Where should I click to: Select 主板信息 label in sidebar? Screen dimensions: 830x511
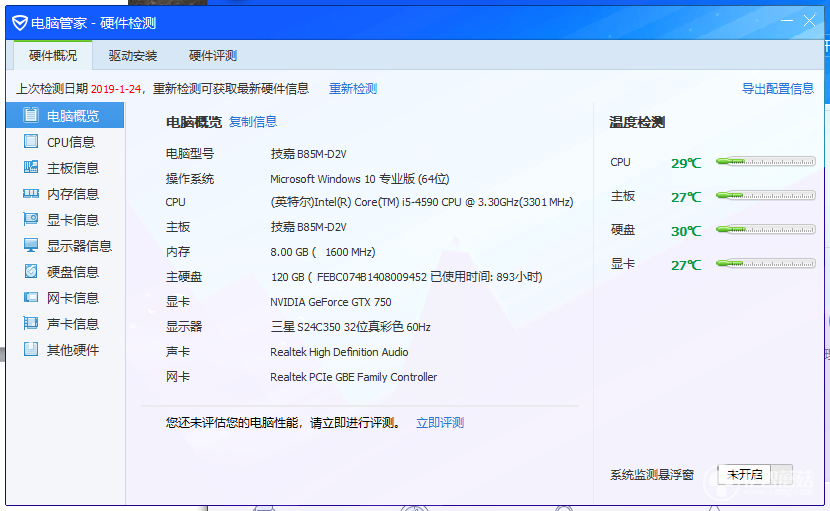[x=73, y=168]
